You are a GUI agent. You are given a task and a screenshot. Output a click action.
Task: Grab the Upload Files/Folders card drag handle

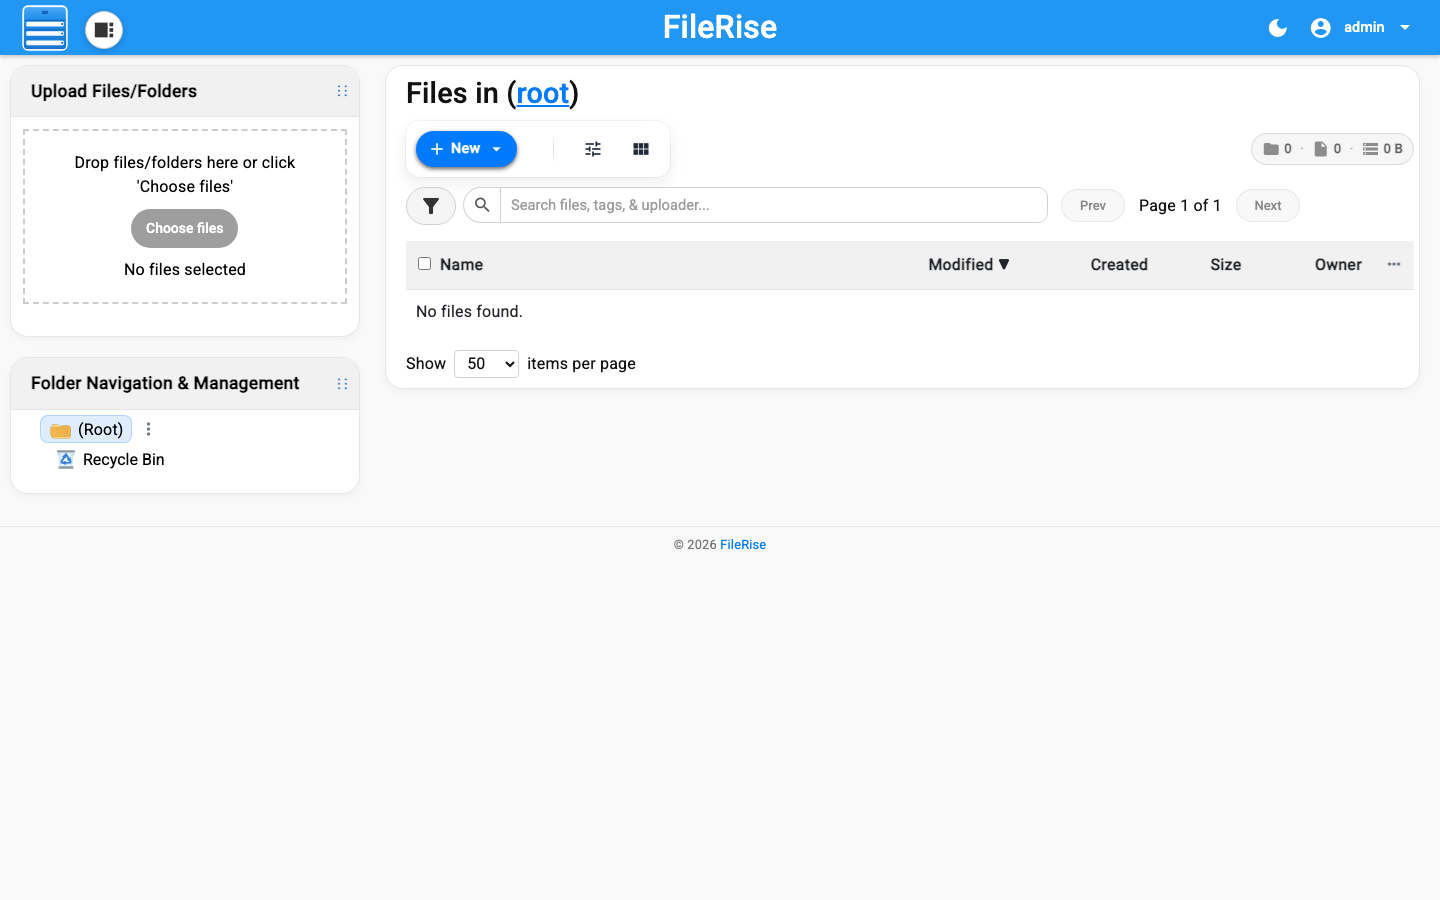click(x=342, y=91)
